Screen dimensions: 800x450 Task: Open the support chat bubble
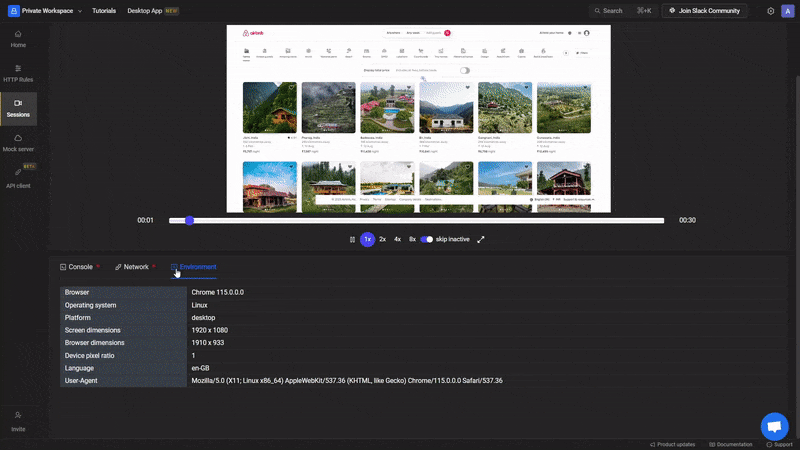774,426
